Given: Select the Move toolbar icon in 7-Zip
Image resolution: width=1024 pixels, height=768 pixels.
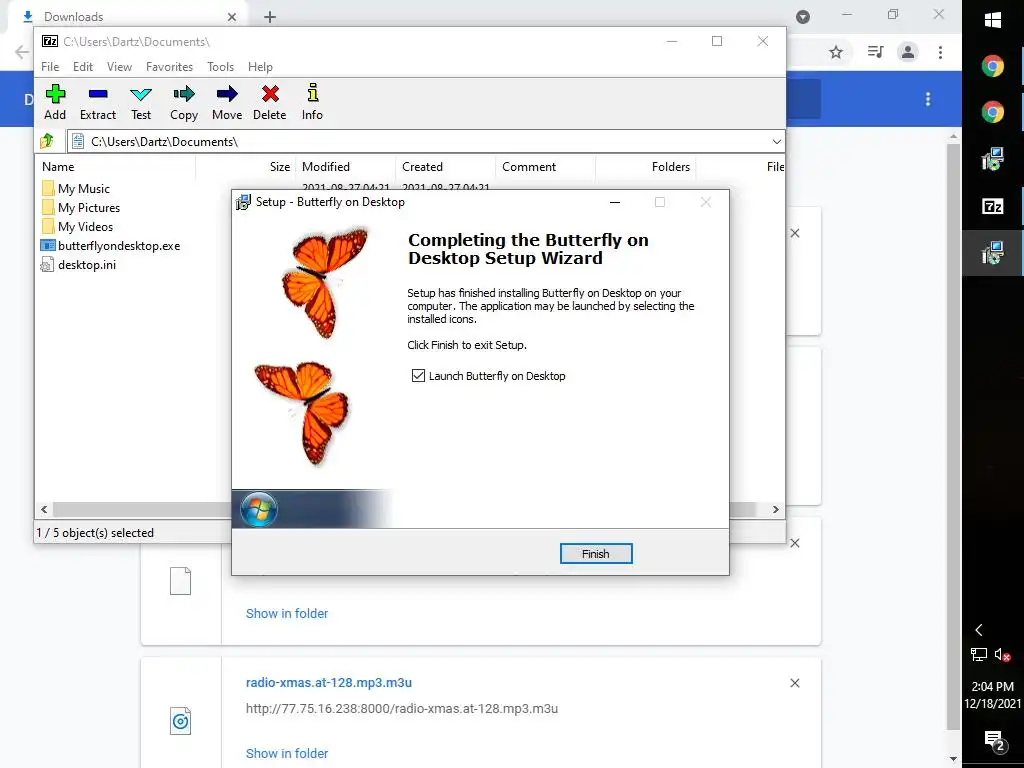Looking at the screenshot, I should pos(227,94).
